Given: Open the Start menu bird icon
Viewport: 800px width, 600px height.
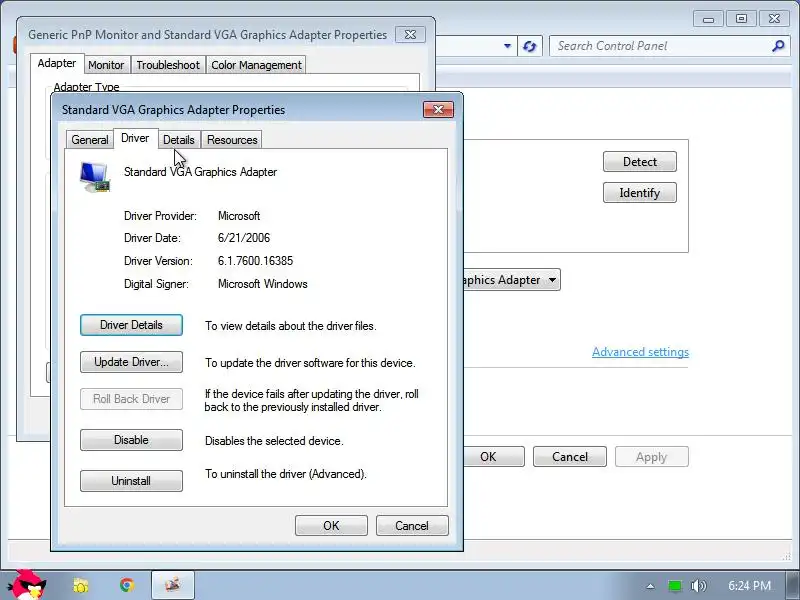Looking at the screenshot, I should tap(29, 584).
